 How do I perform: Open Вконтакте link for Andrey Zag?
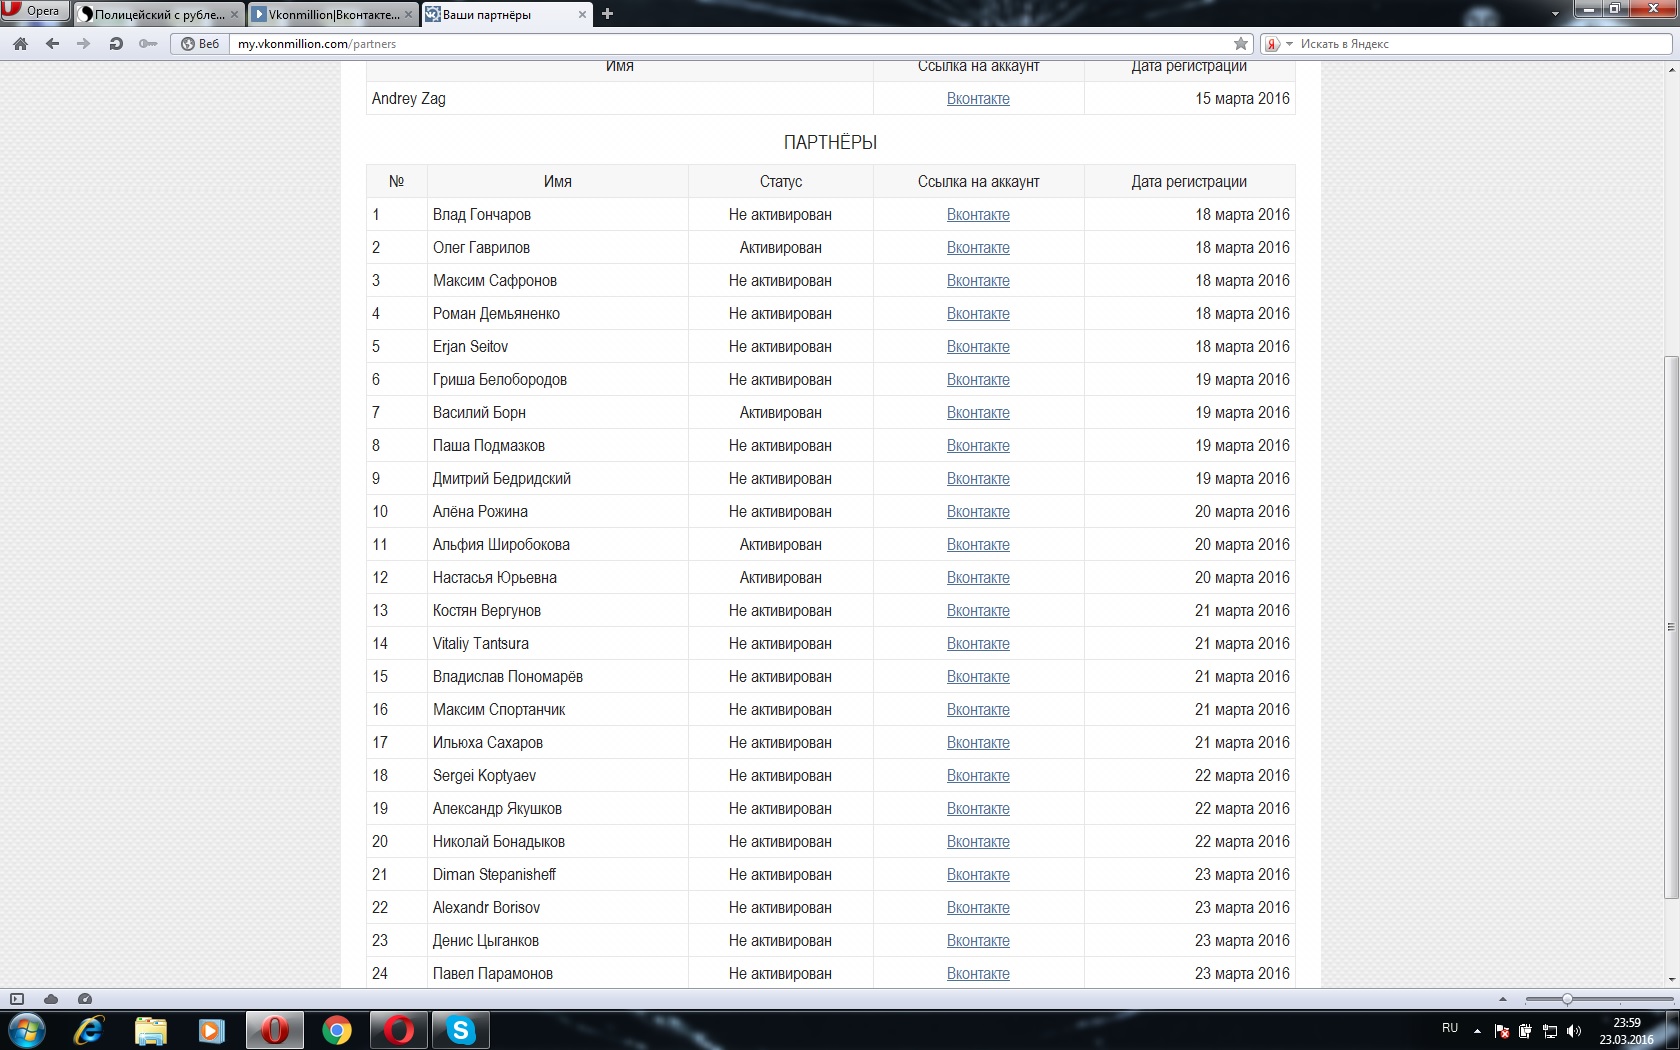tap(978, 99)
